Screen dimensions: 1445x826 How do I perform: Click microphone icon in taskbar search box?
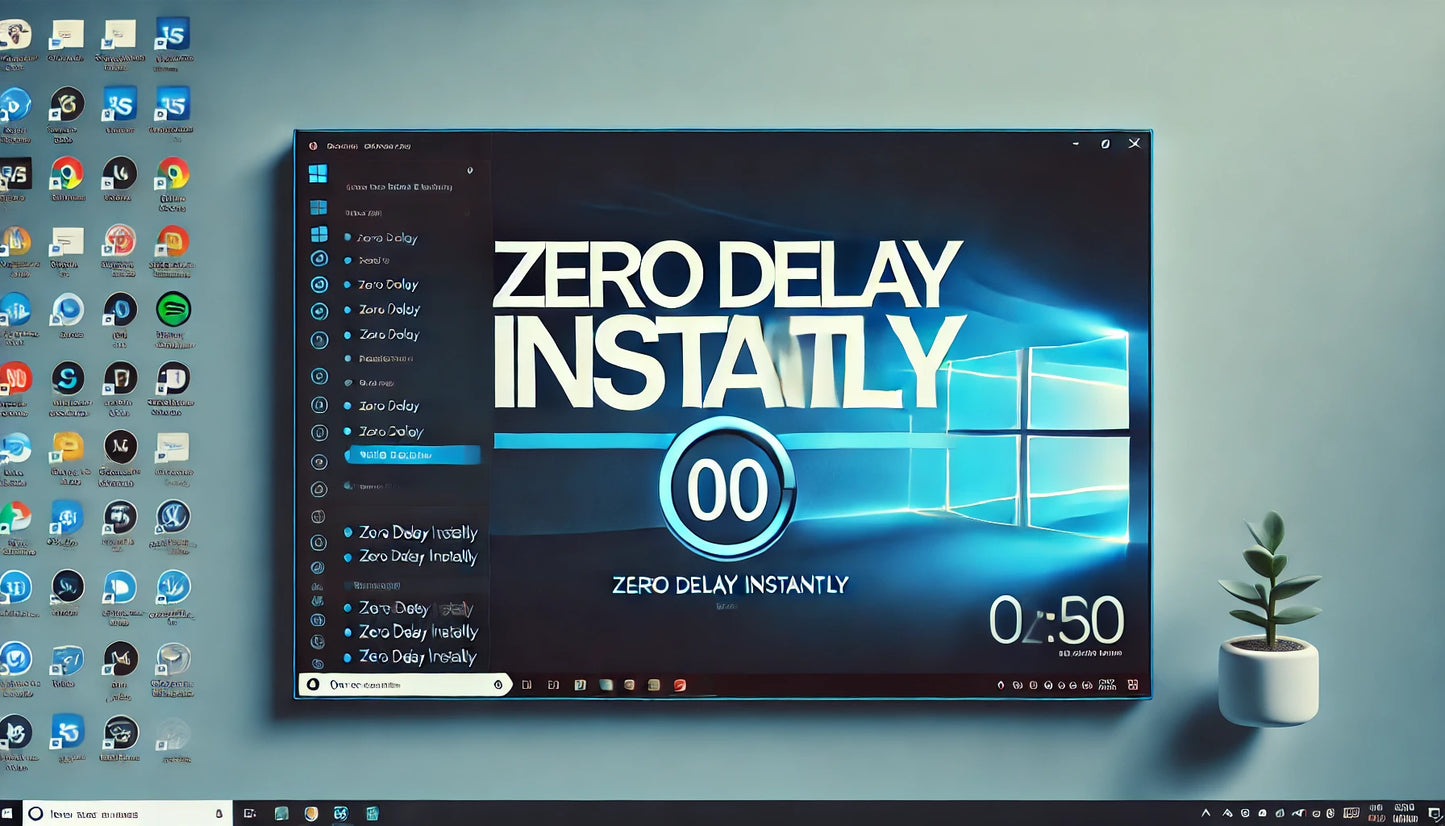coord(219,814)
